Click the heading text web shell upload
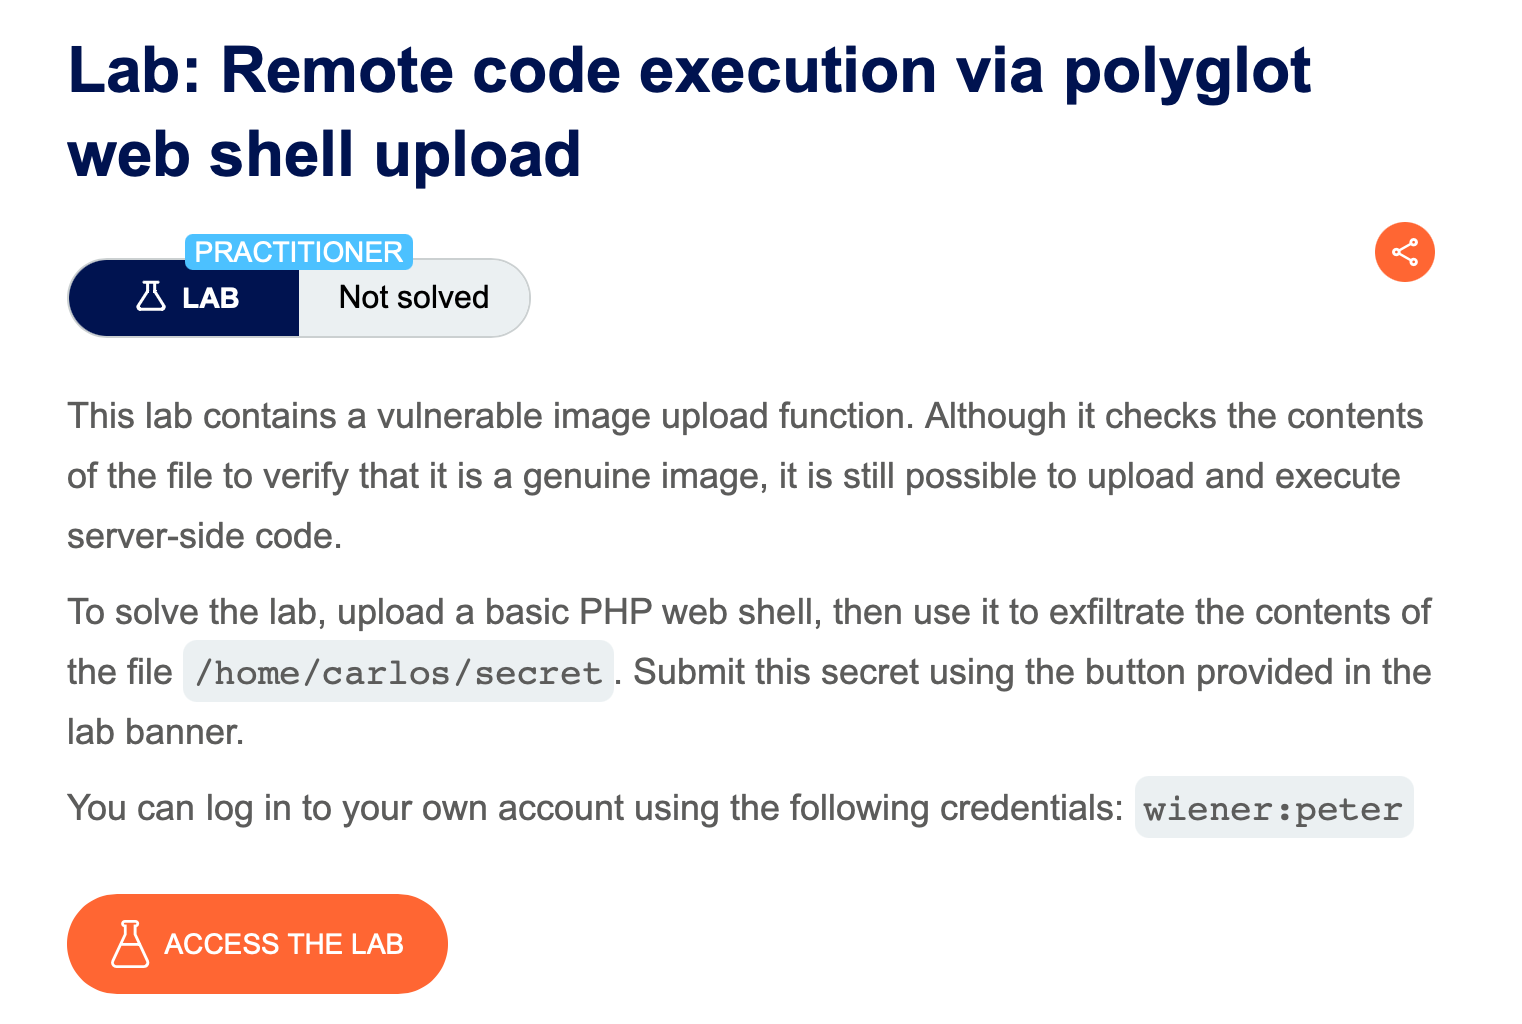This screenshot has width=1522, height=1024. (x=324, y=155)
